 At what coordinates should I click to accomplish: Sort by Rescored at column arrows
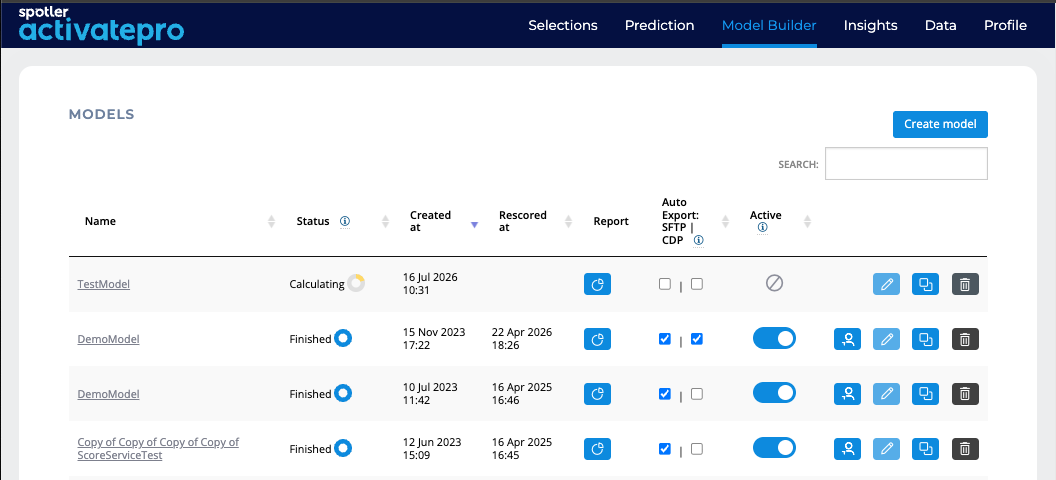click(x=568, y=221)
